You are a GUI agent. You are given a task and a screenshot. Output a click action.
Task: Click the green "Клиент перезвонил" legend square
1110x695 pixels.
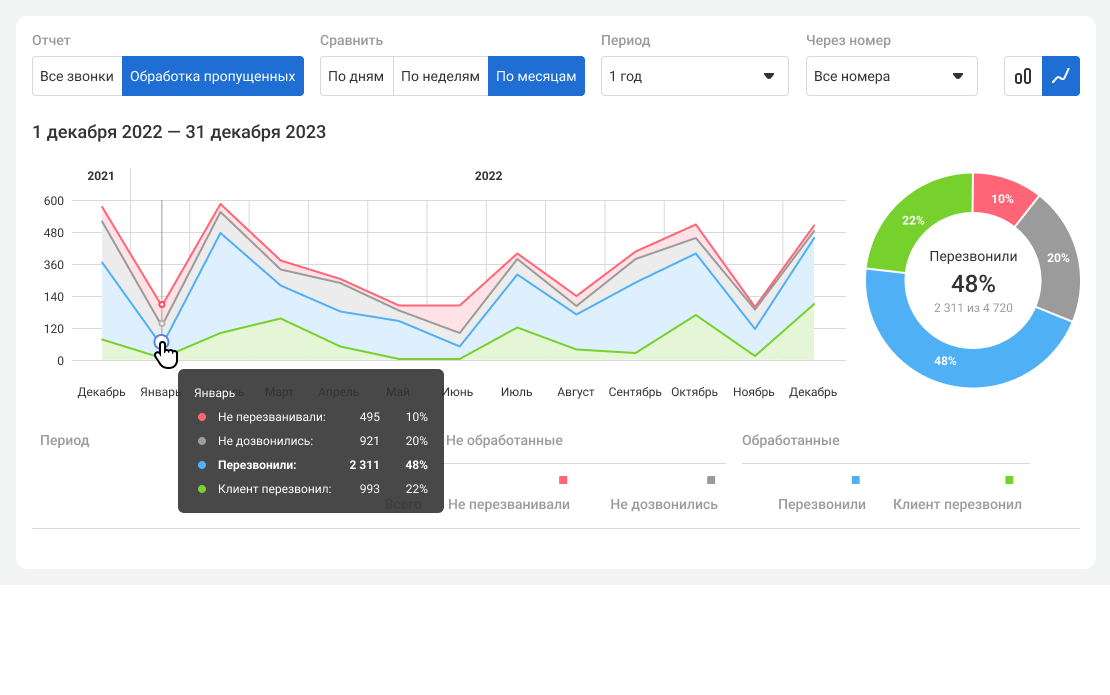[x=1009, y=480]
